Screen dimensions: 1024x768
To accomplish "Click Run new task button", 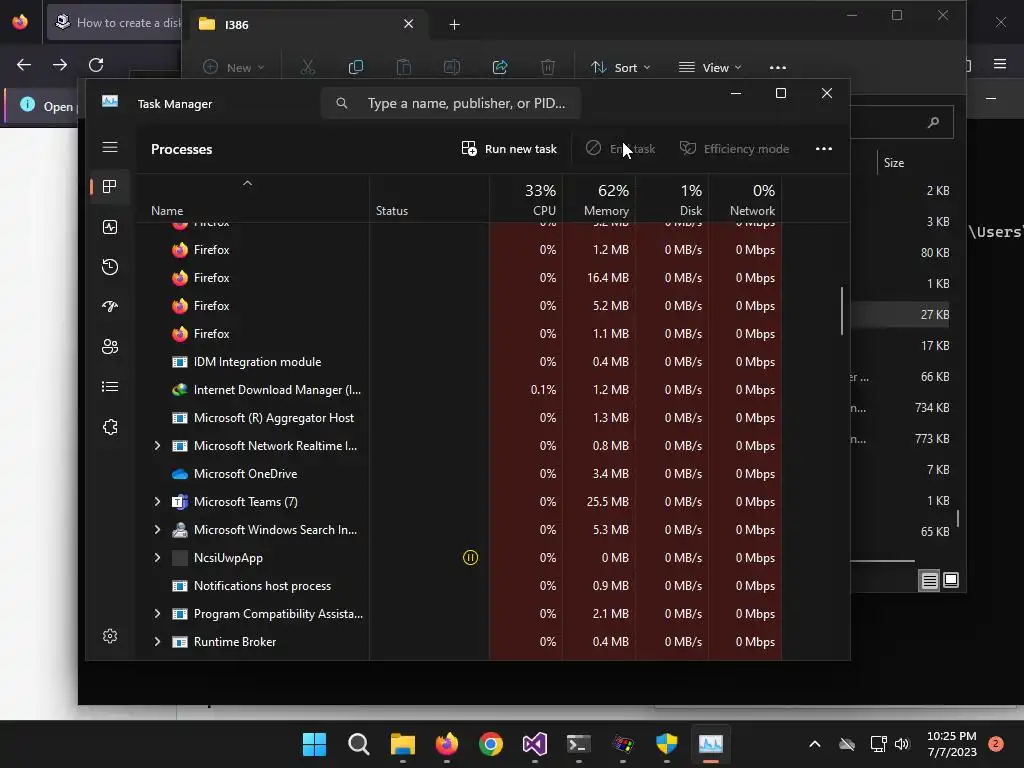I will click(x=509, y=149).
